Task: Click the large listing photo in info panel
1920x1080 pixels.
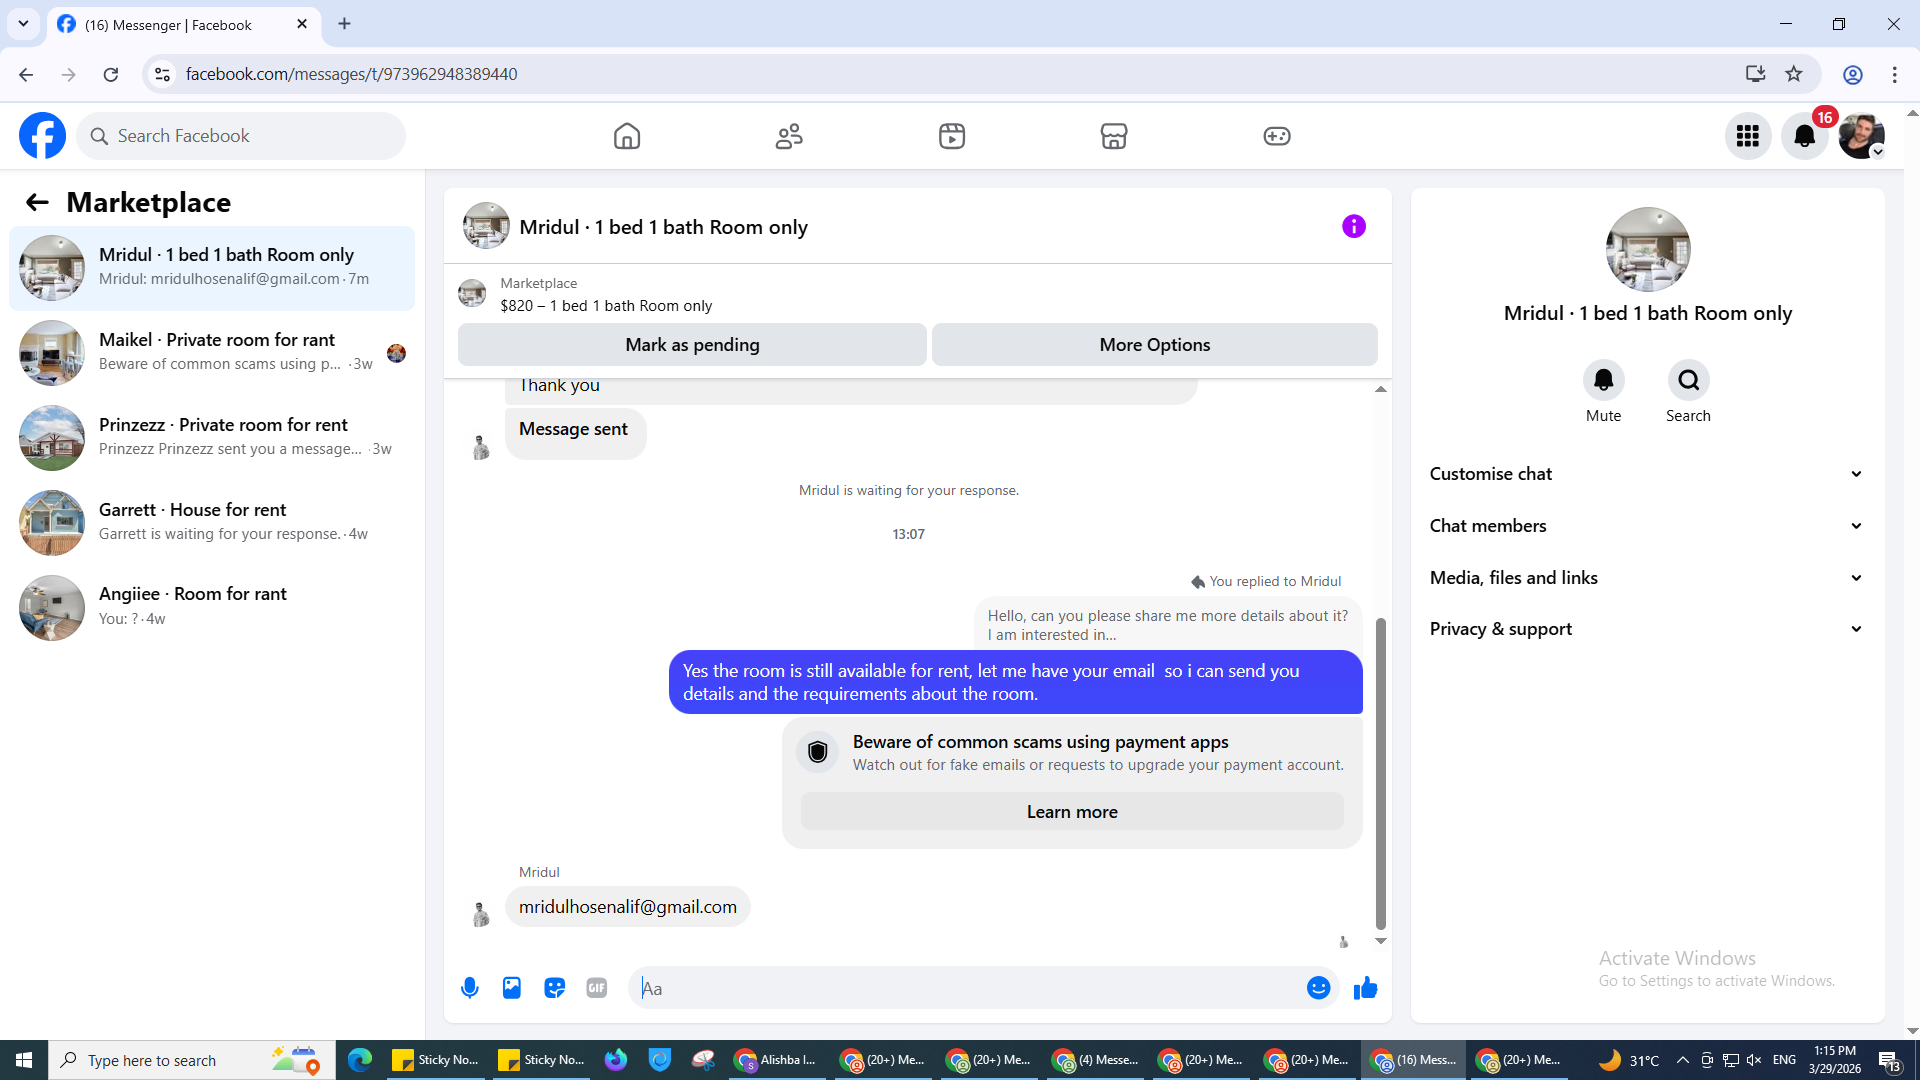Action: pos(1648,250)
